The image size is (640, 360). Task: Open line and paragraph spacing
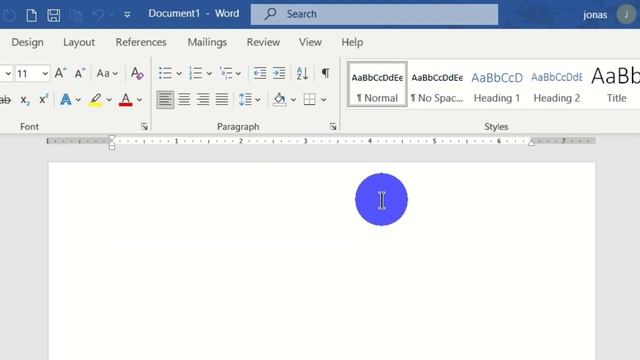[x=245, y=100]
